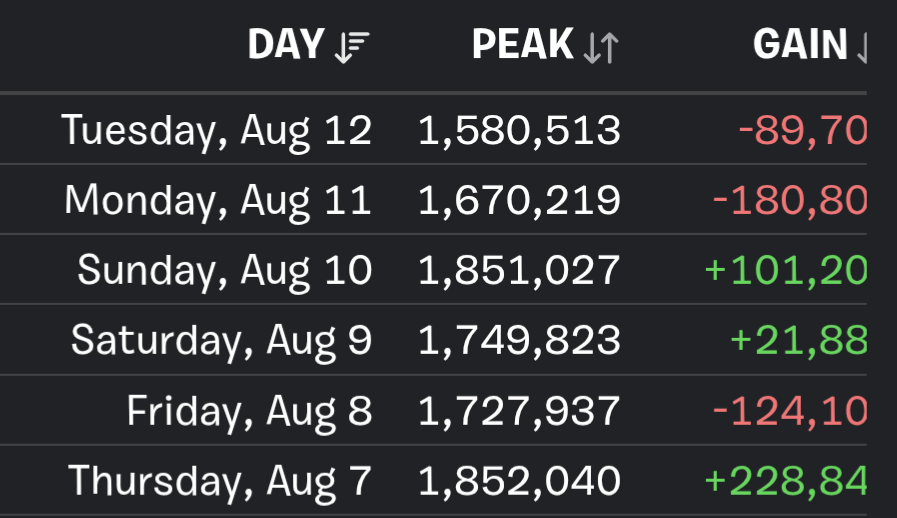The image size is (897, 518).
Task: Click the peak value 1,670,219
Action: 519,200
